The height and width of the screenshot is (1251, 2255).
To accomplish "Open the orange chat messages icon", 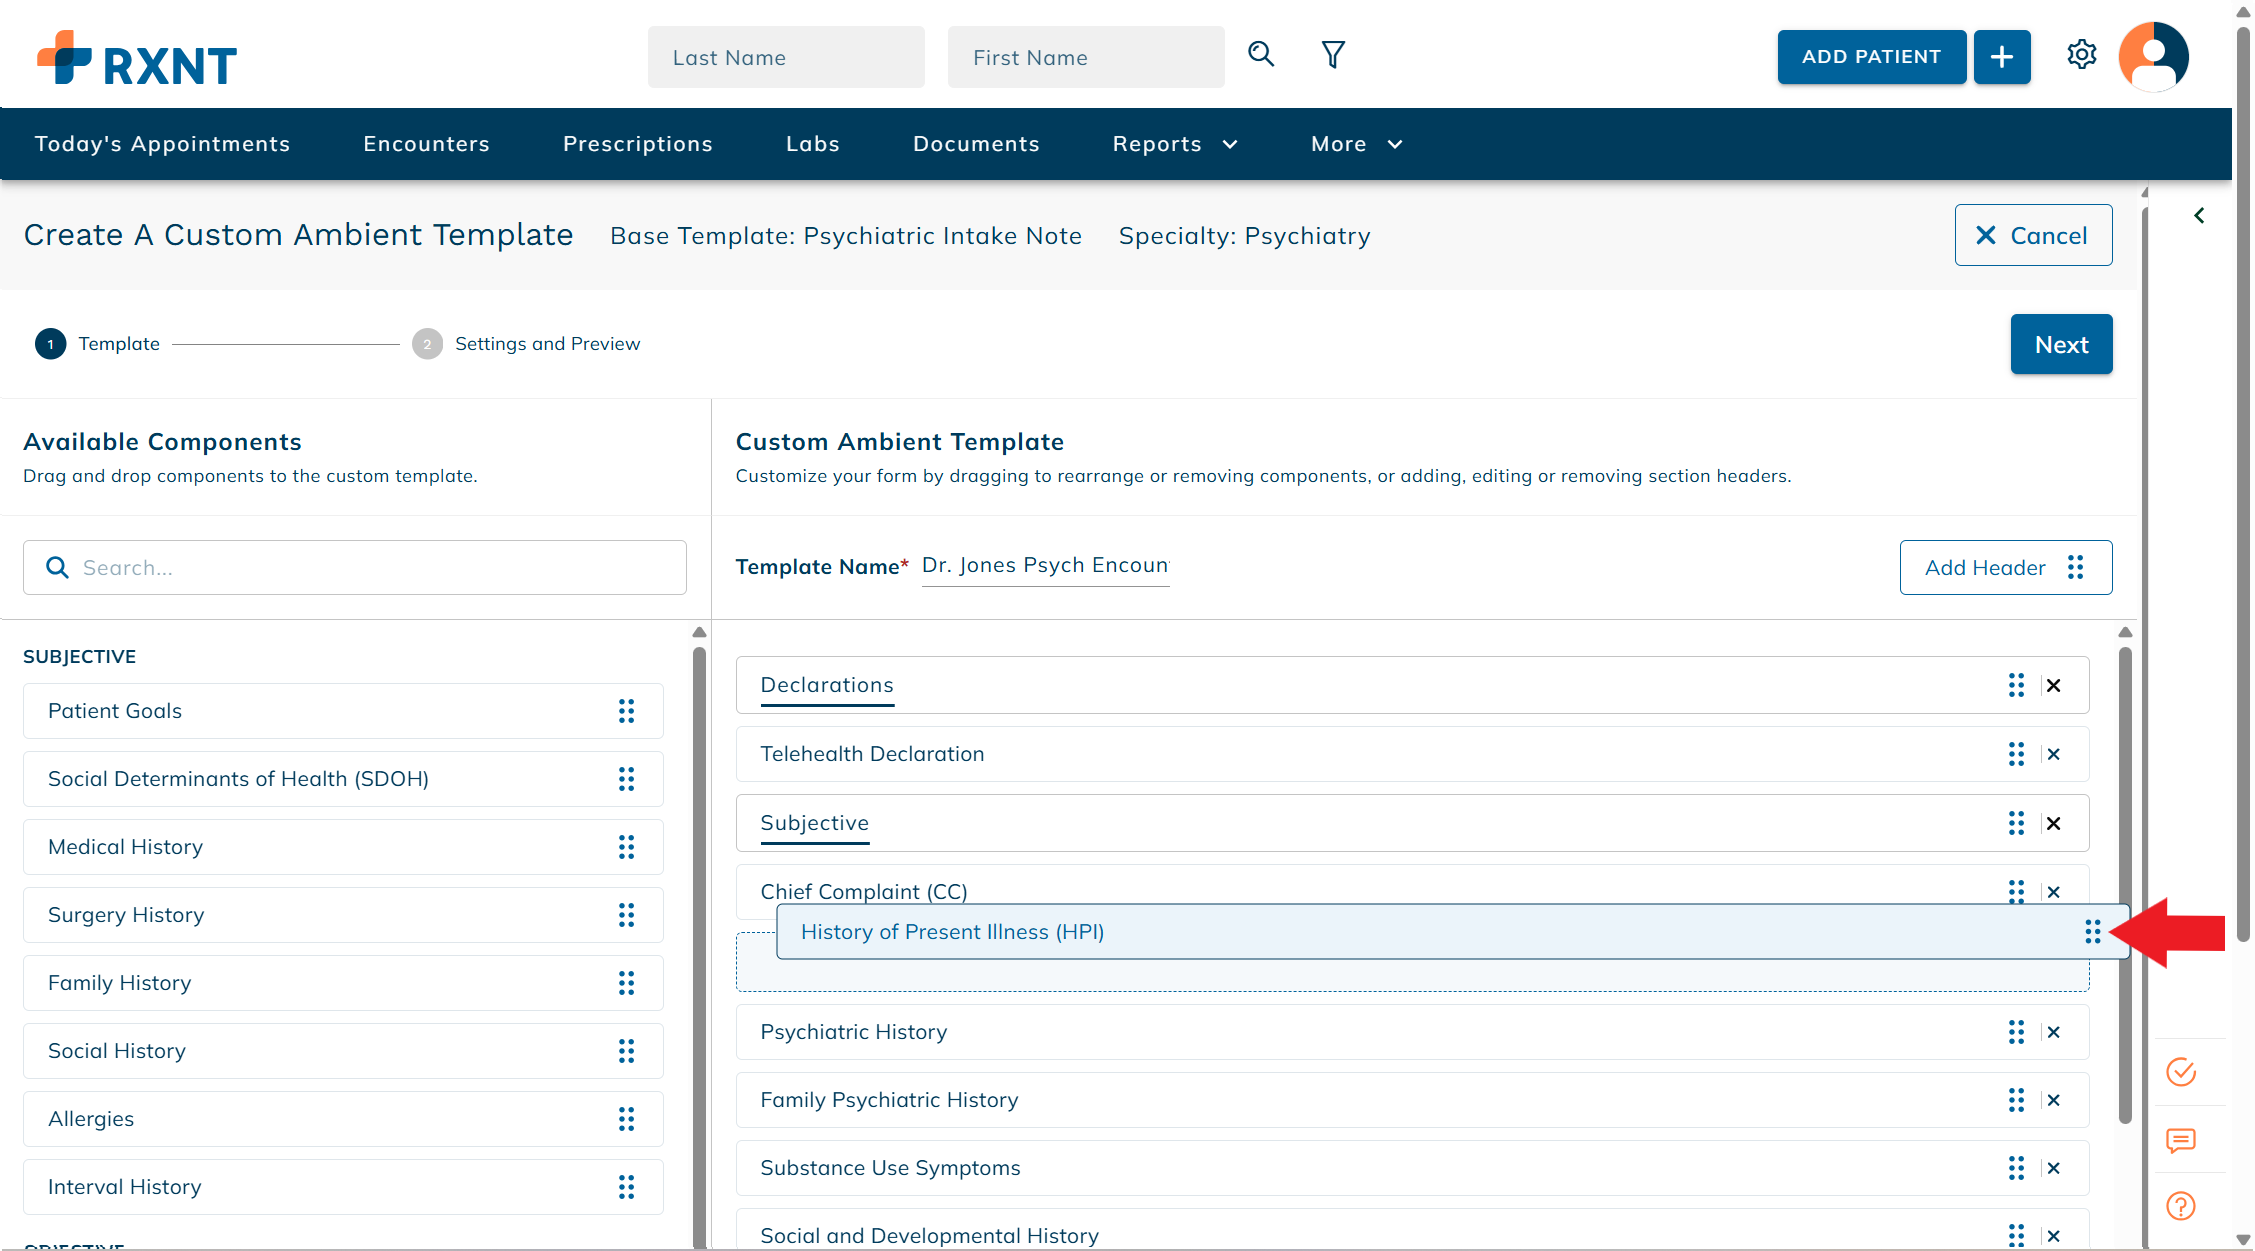I will [x=2181, y=1140].
